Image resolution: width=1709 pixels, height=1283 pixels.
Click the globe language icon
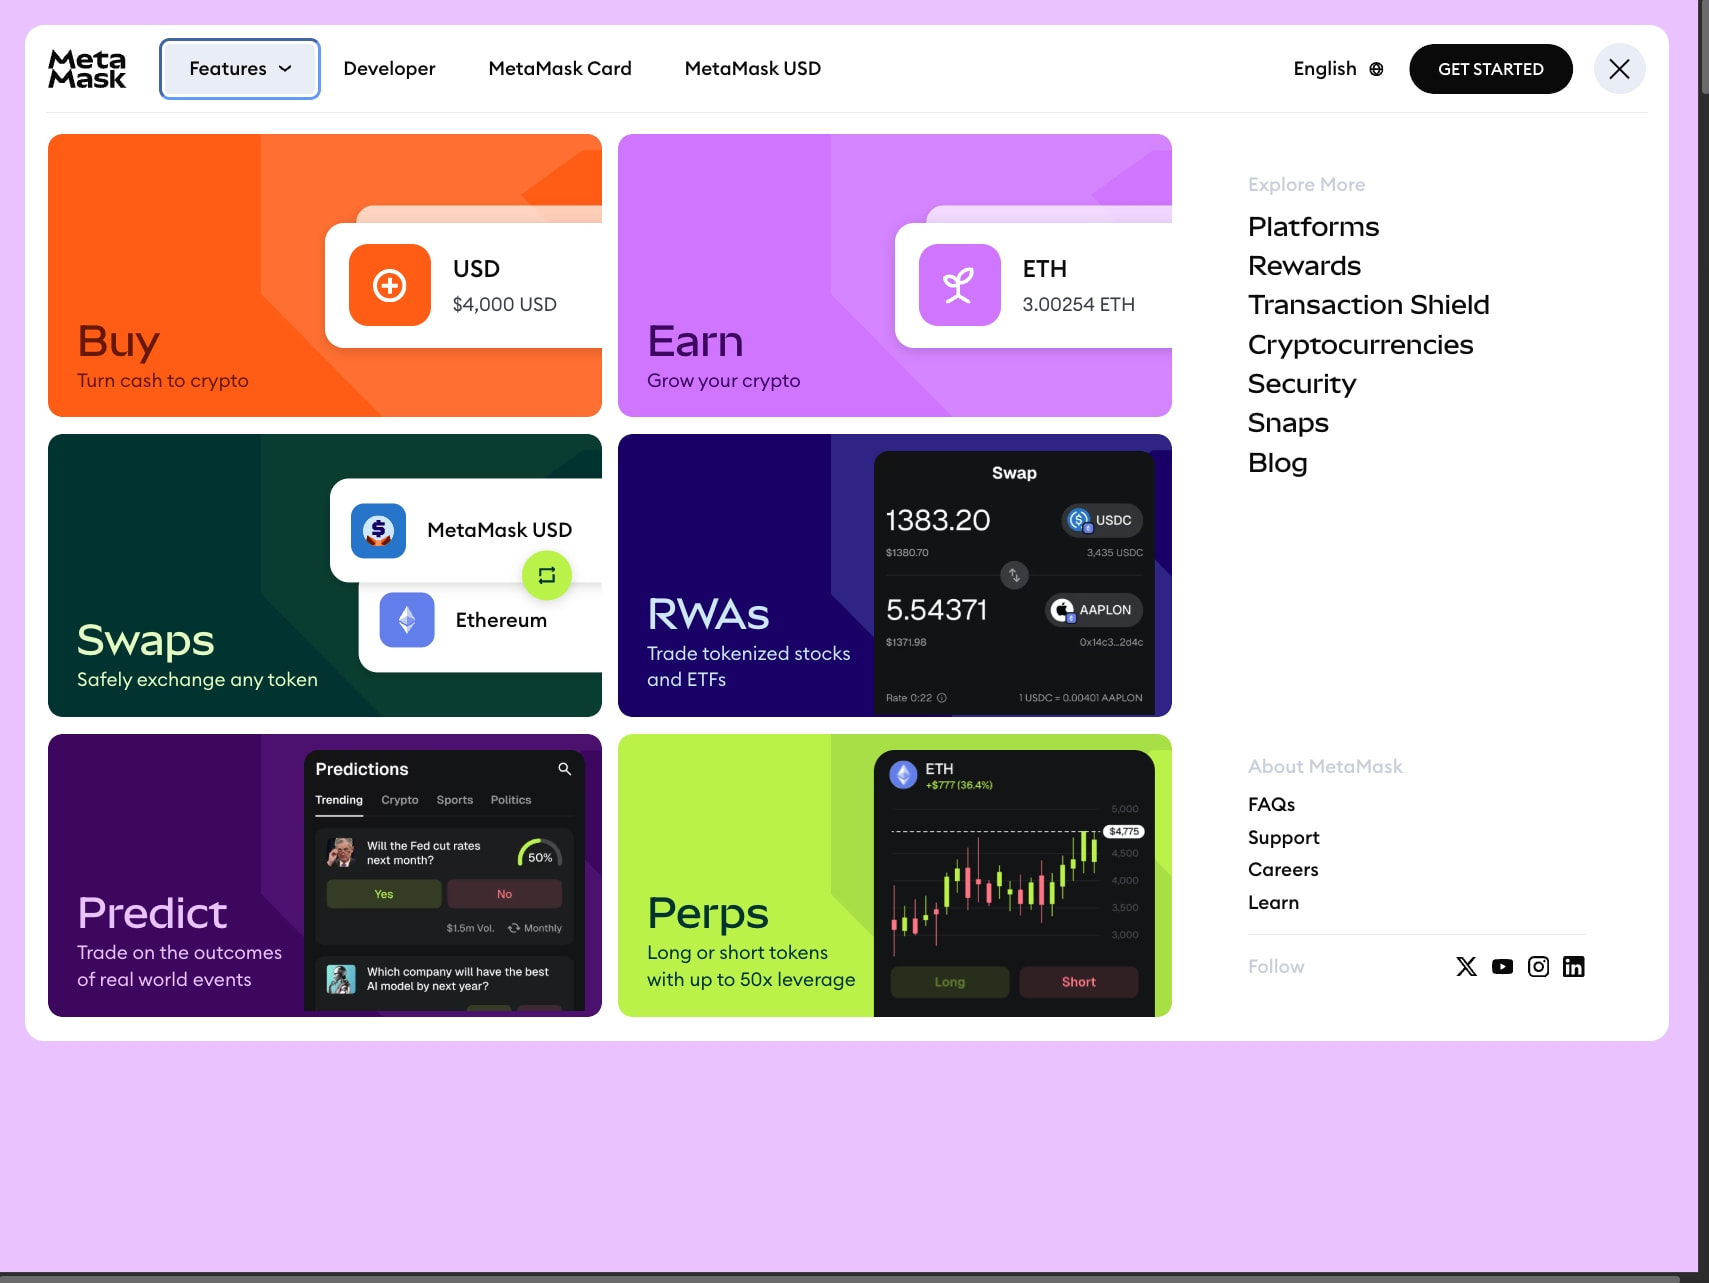click(x=1377, y=69)
